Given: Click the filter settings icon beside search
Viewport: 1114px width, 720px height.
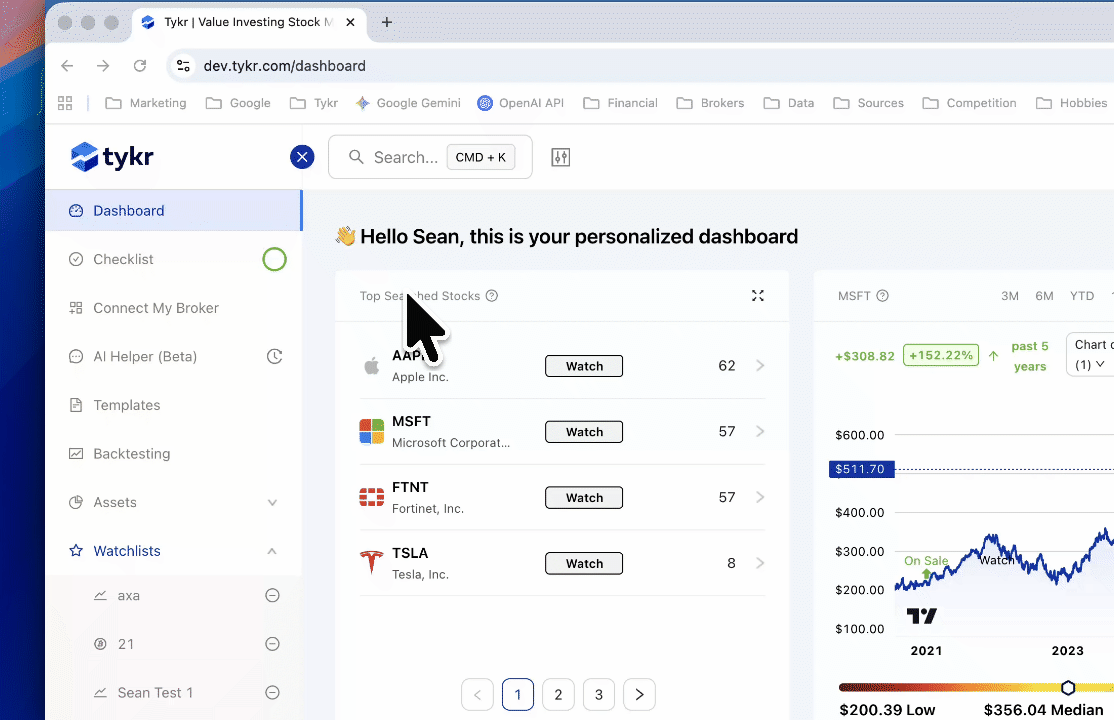Looking at the screenshot, I should [561, 157].
